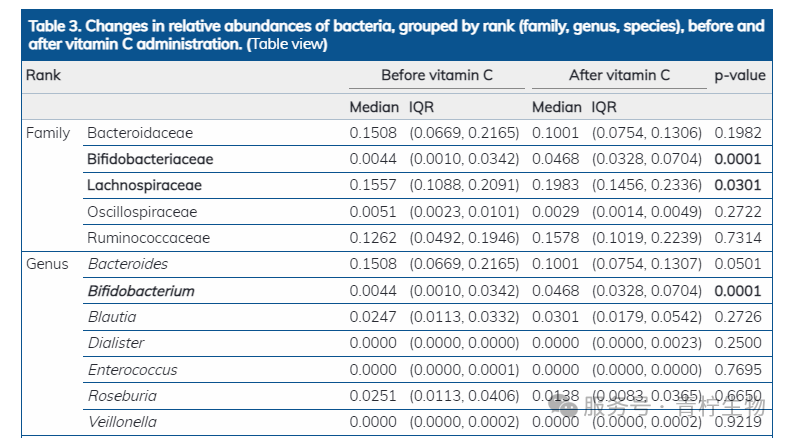Click the Genus rank group label
Viewport: 791px width, 438px height.
click(47, 264)
